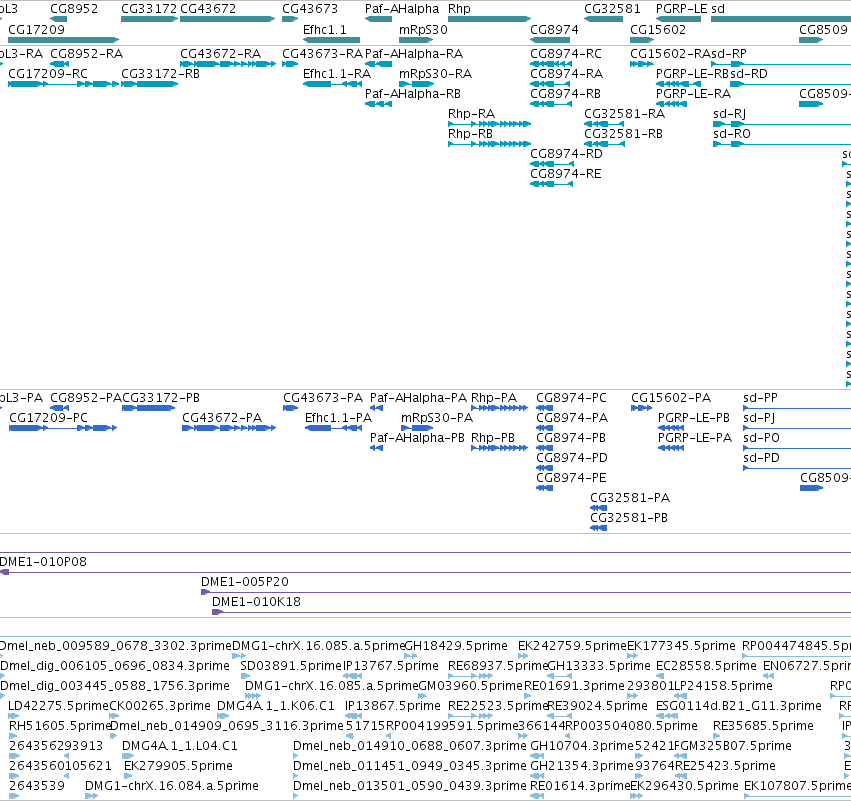The image size is (851, 801).
Task: Click the Efhc1.1-PA protein label
Action: 339,418
